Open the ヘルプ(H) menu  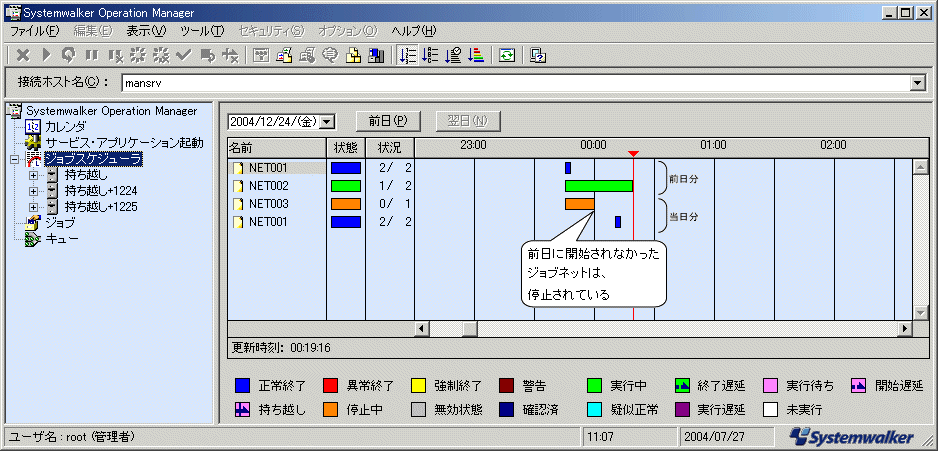point(414,31)
